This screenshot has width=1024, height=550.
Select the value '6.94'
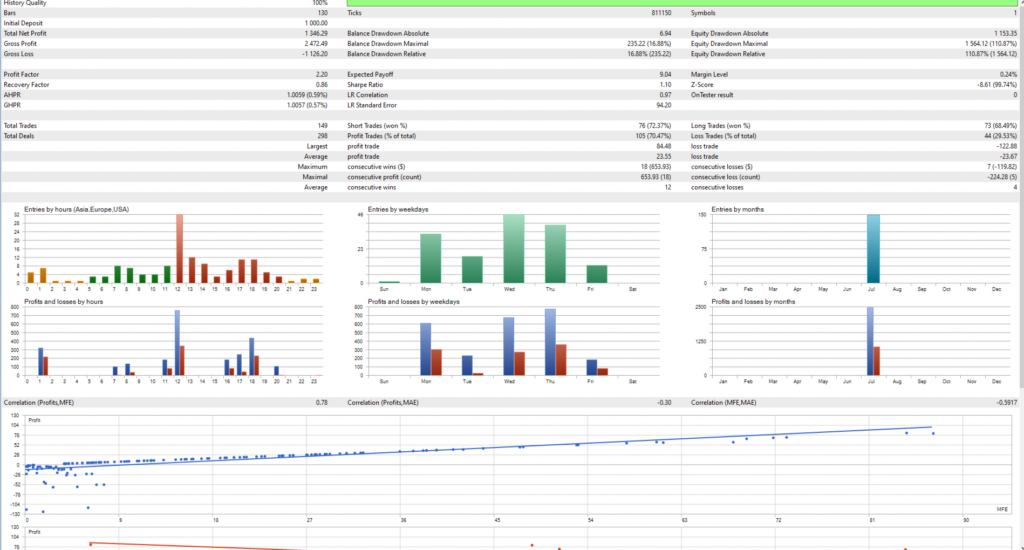point(665,33)
